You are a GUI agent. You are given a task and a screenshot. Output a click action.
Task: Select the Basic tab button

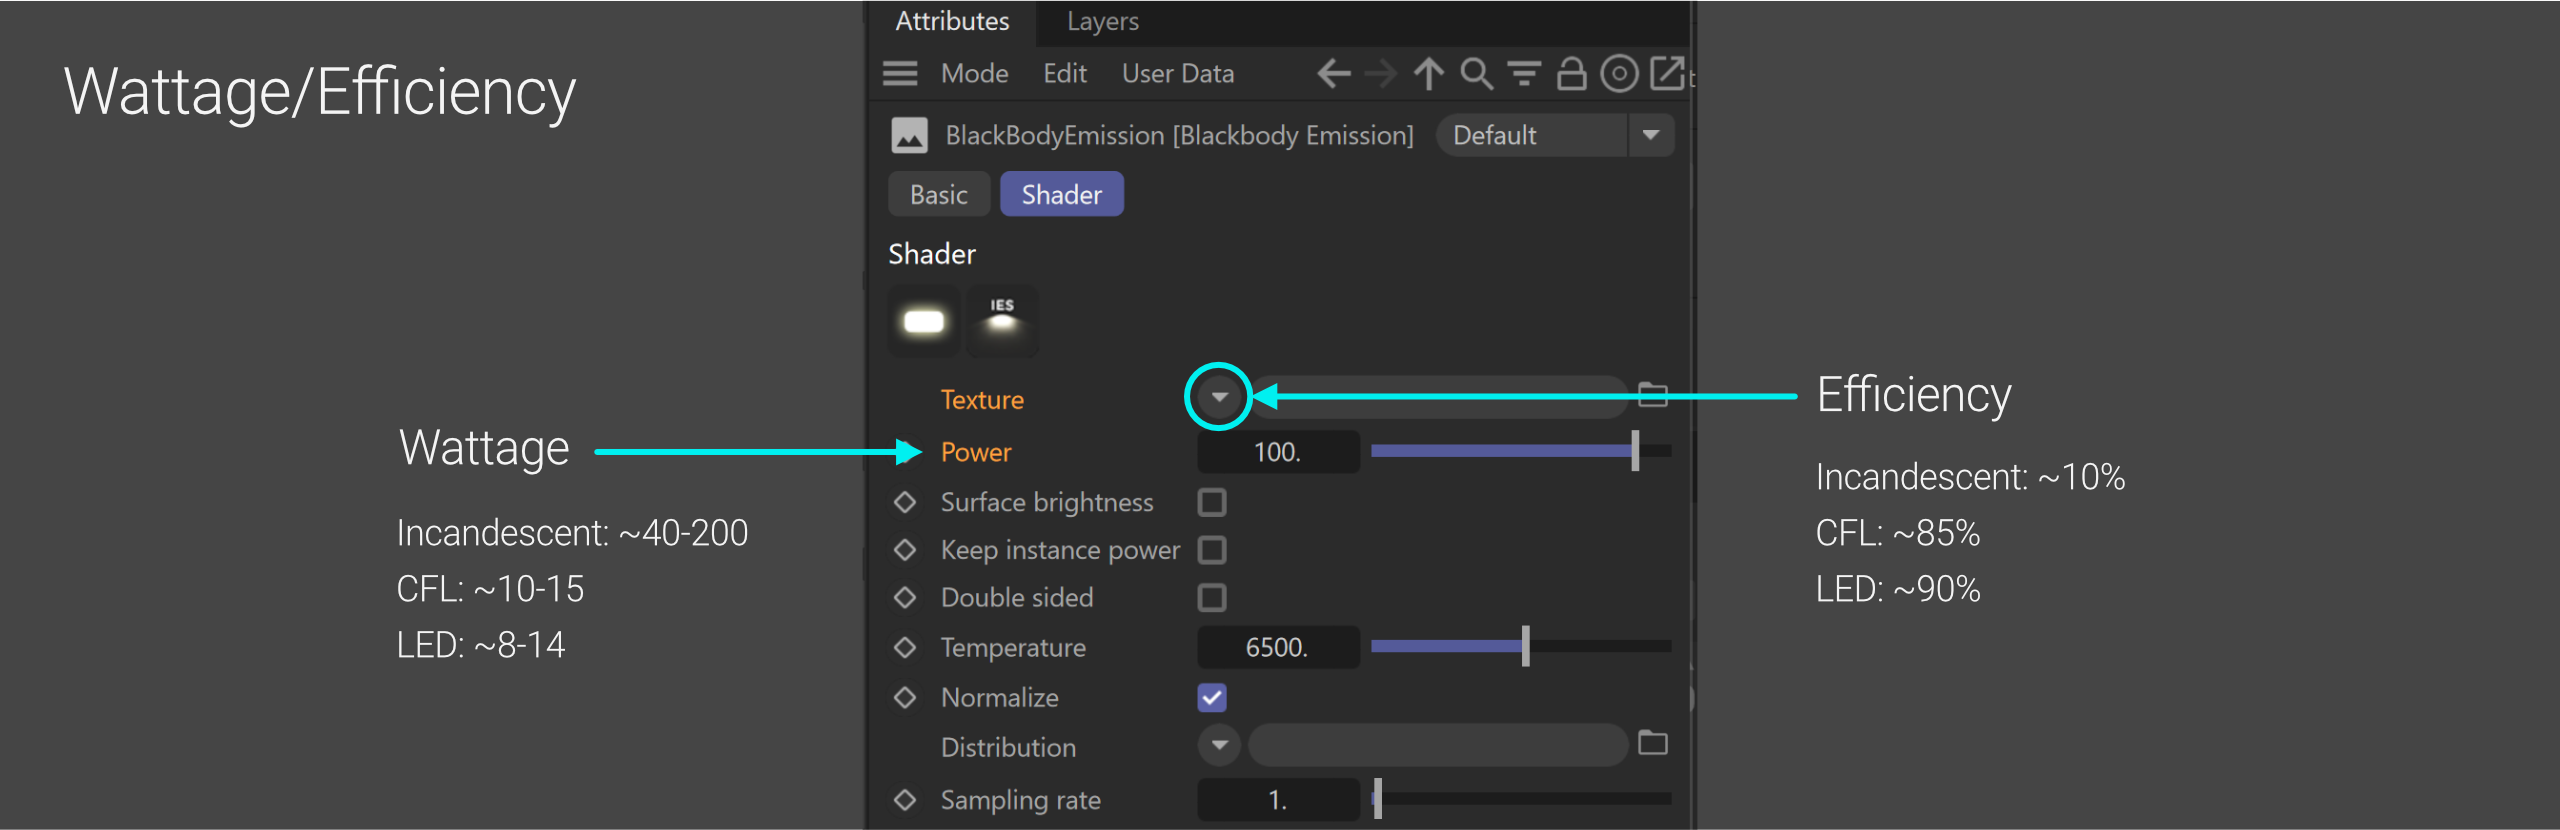[938, 194]
